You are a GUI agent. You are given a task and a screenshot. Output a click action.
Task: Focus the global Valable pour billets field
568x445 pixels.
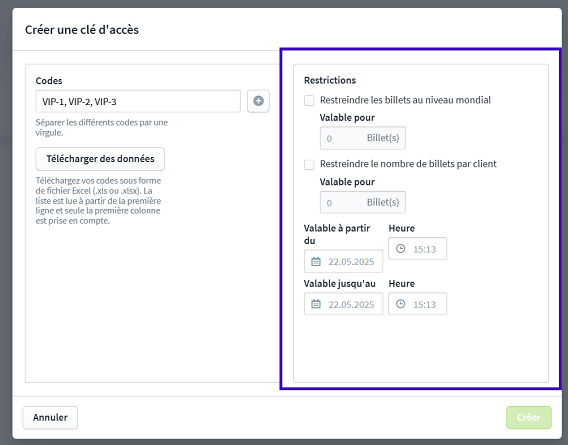[x=363, y=138]
